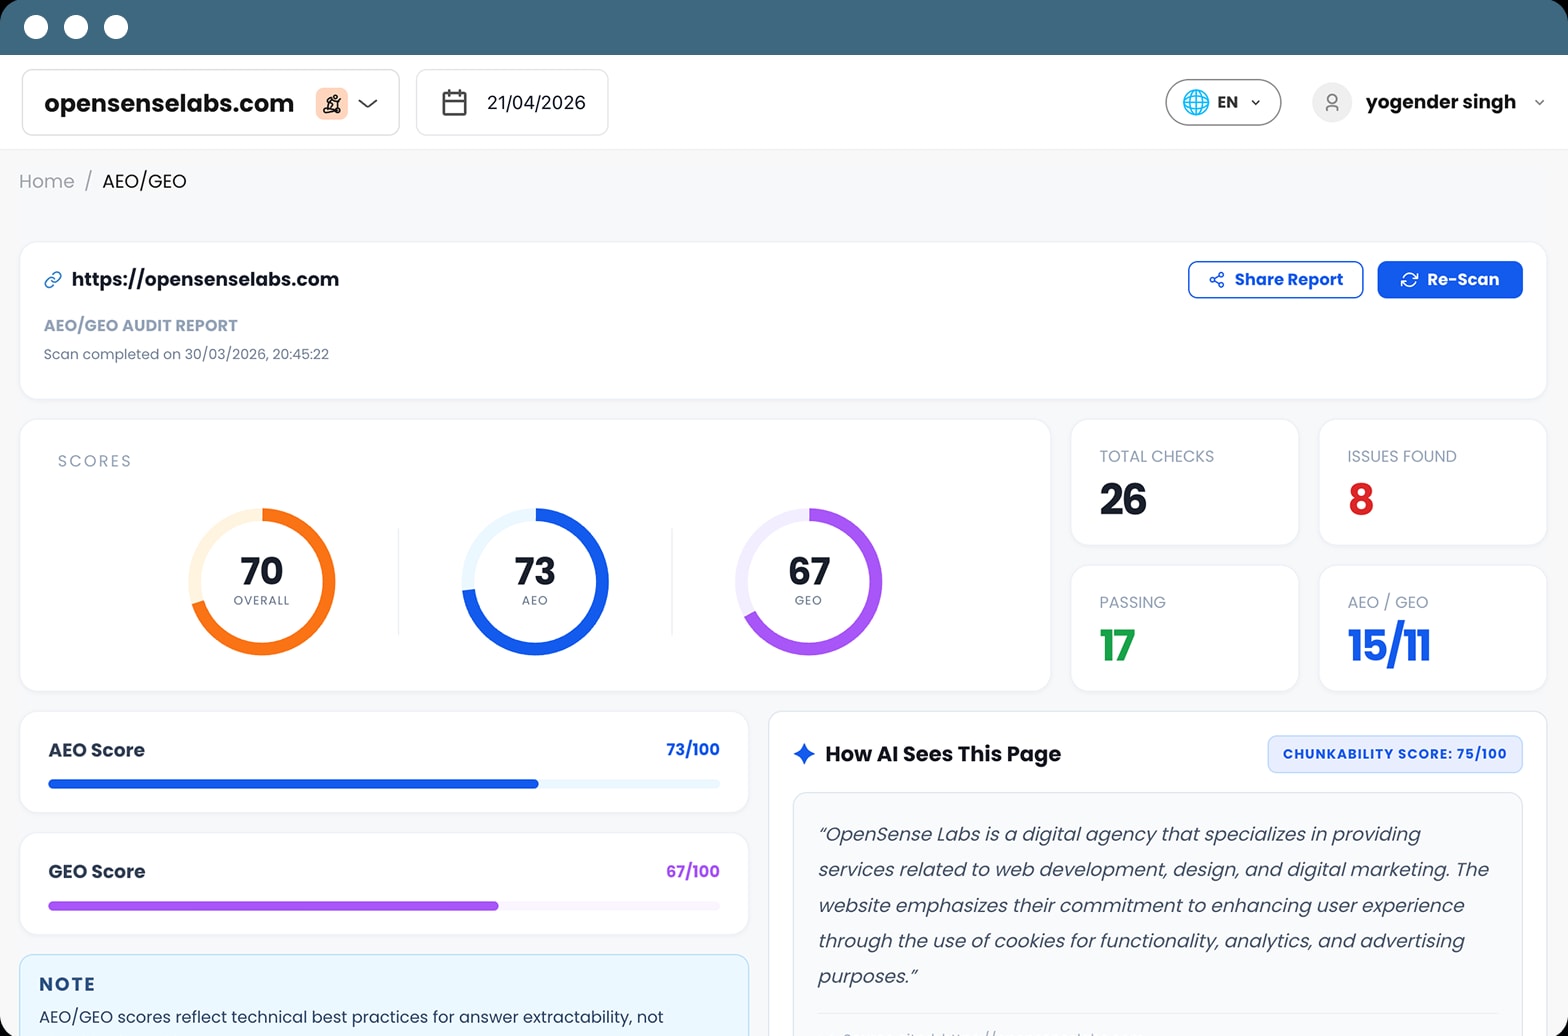The image size is (1568, 1036).
Task: Click the user avatar icon
Action: point(1332,102)
